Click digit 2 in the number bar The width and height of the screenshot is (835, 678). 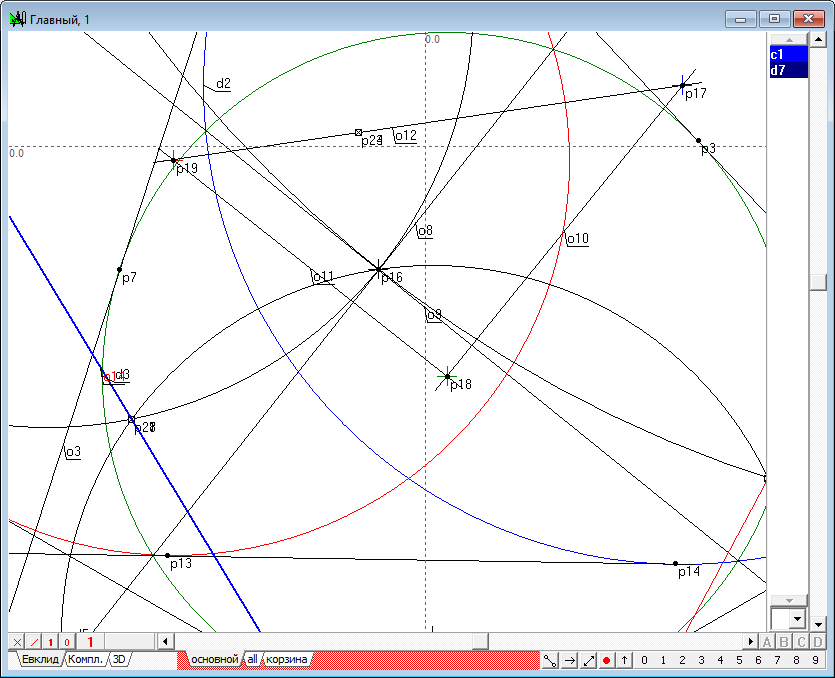pyautogui.click(x=682, y=660)
